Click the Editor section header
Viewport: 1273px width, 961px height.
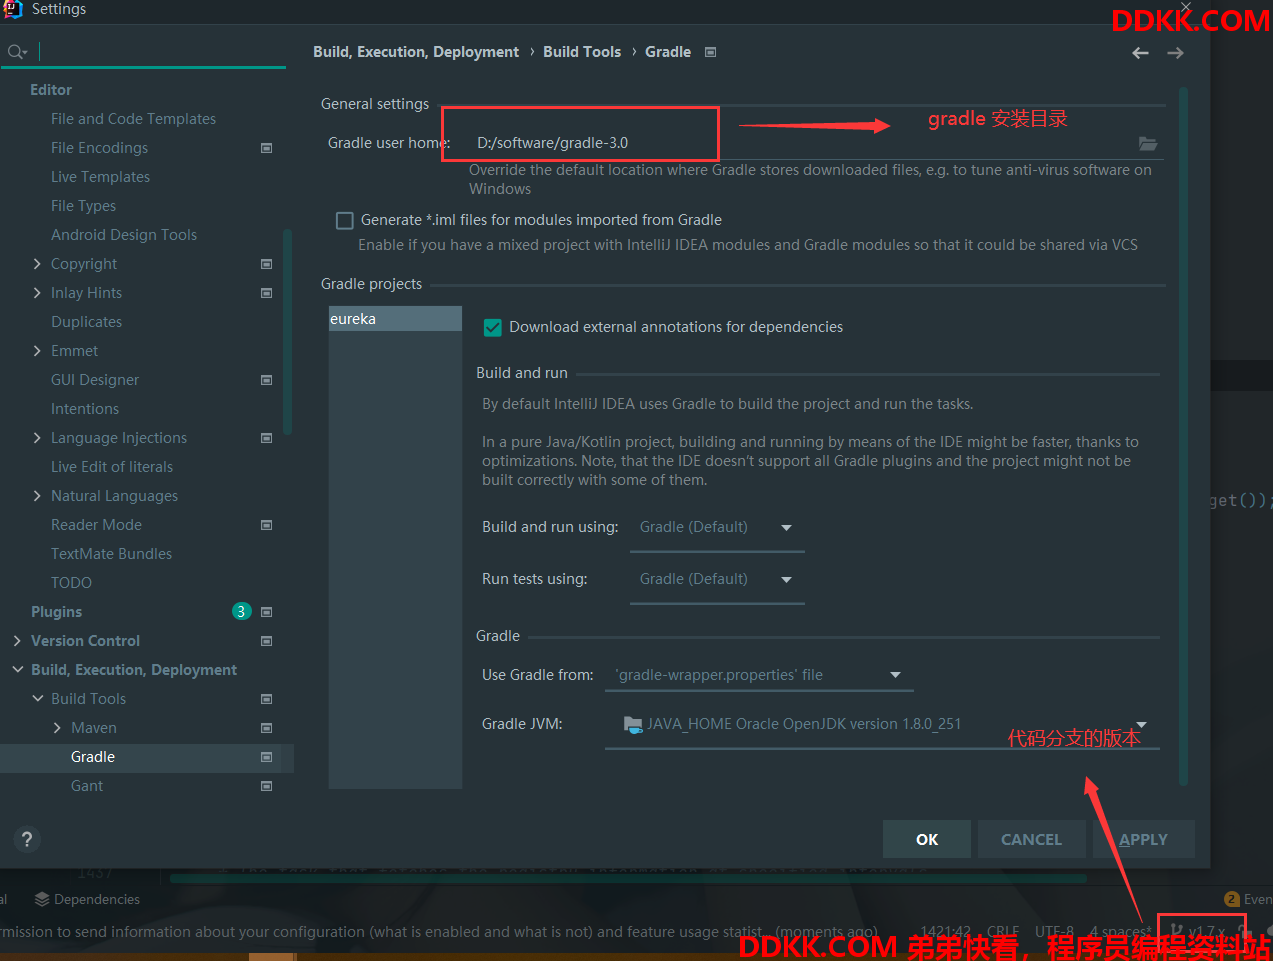pyautogui.click(x=51, y=90)
